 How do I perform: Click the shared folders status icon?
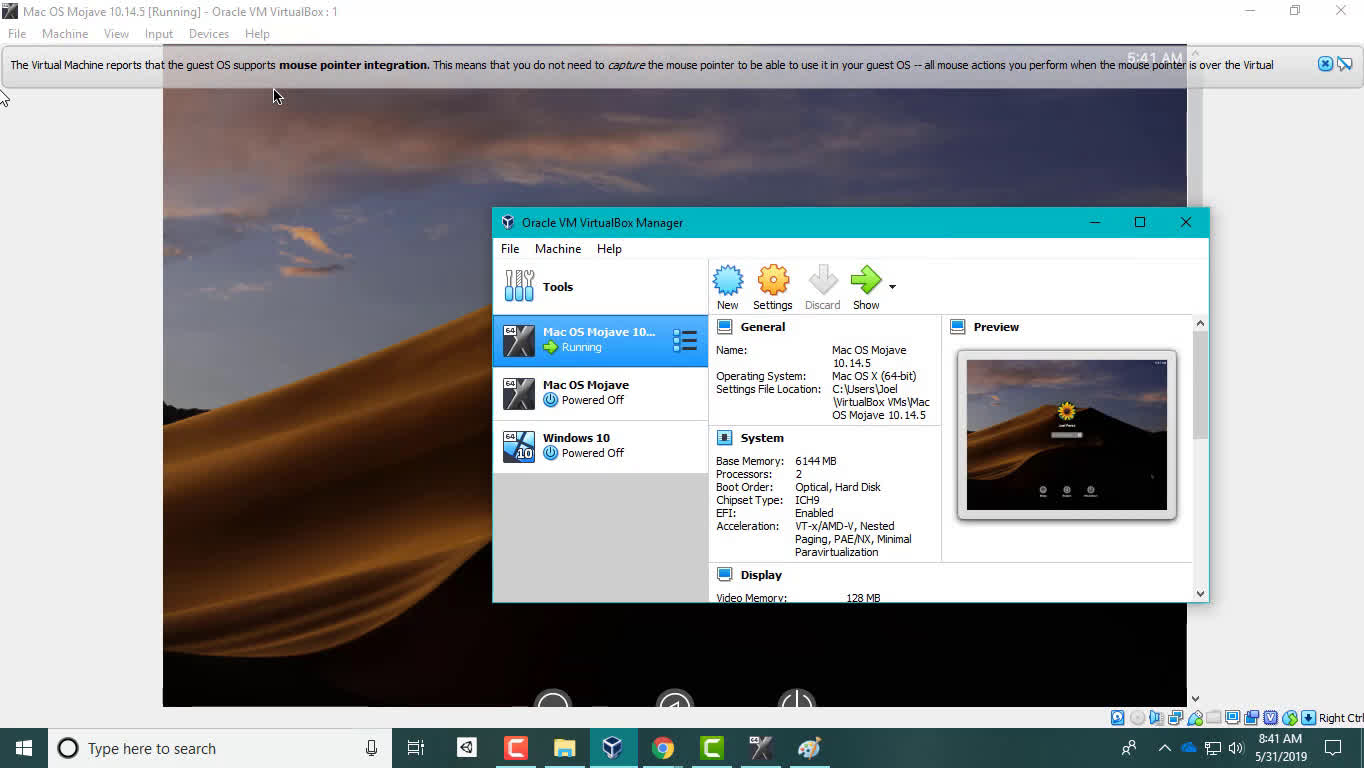[x=1213, y=718]
